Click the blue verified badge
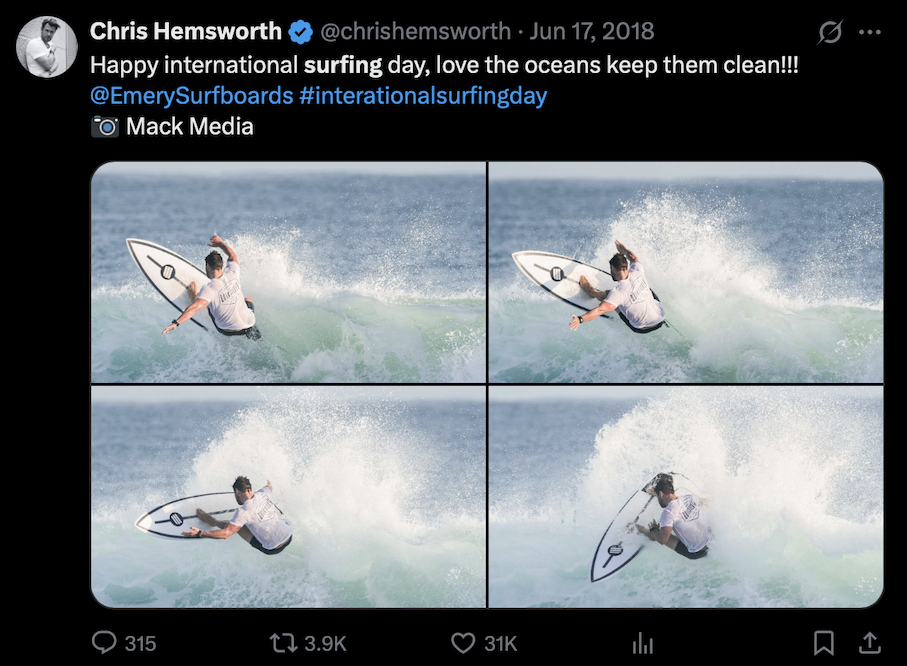This screenshot has width=907, height=666. click(x=300, y=32)
